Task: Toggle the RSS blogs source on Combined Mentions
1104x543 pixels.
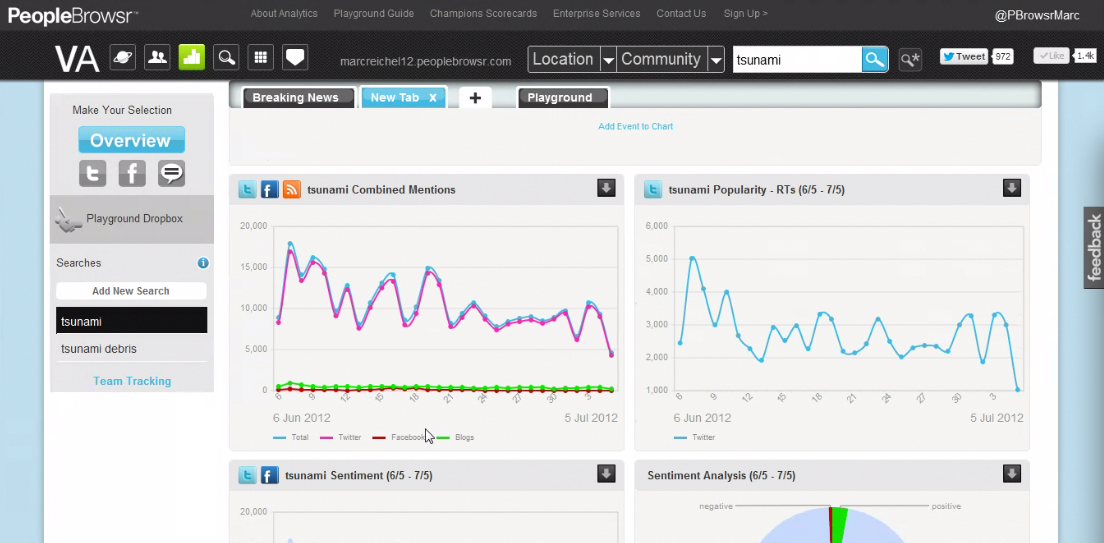Action: [291, 189]
